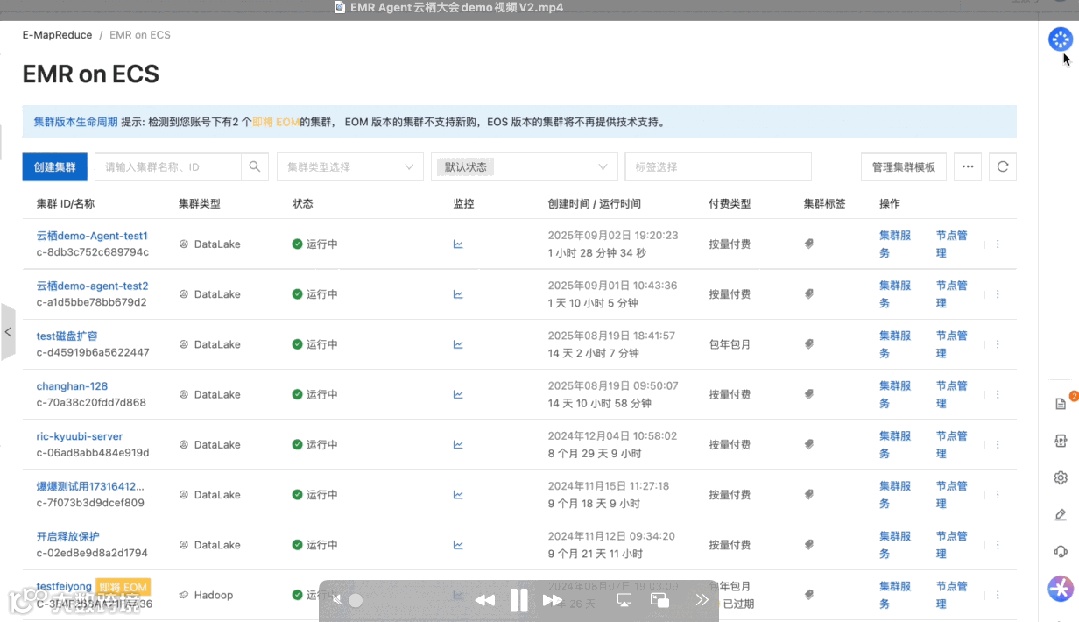The image size is (1079, 622).
Task: Rewind the video
Action: [484, 600]
